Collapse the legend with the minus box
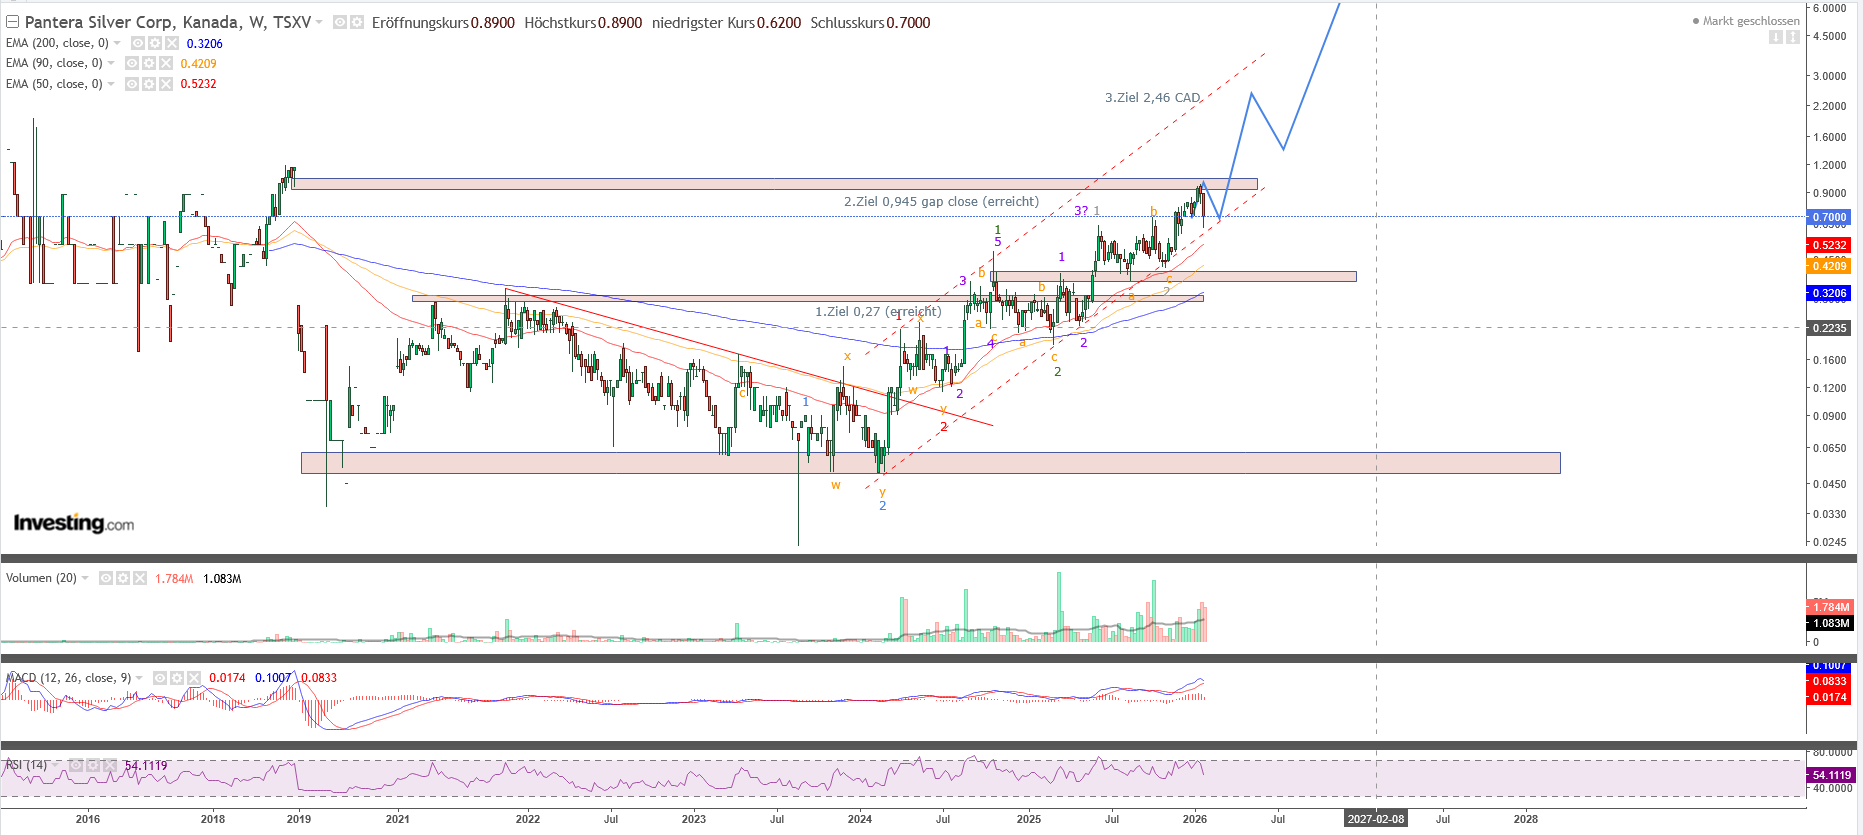This screenshot has width=1863, height=835. (x=13, y=22)
